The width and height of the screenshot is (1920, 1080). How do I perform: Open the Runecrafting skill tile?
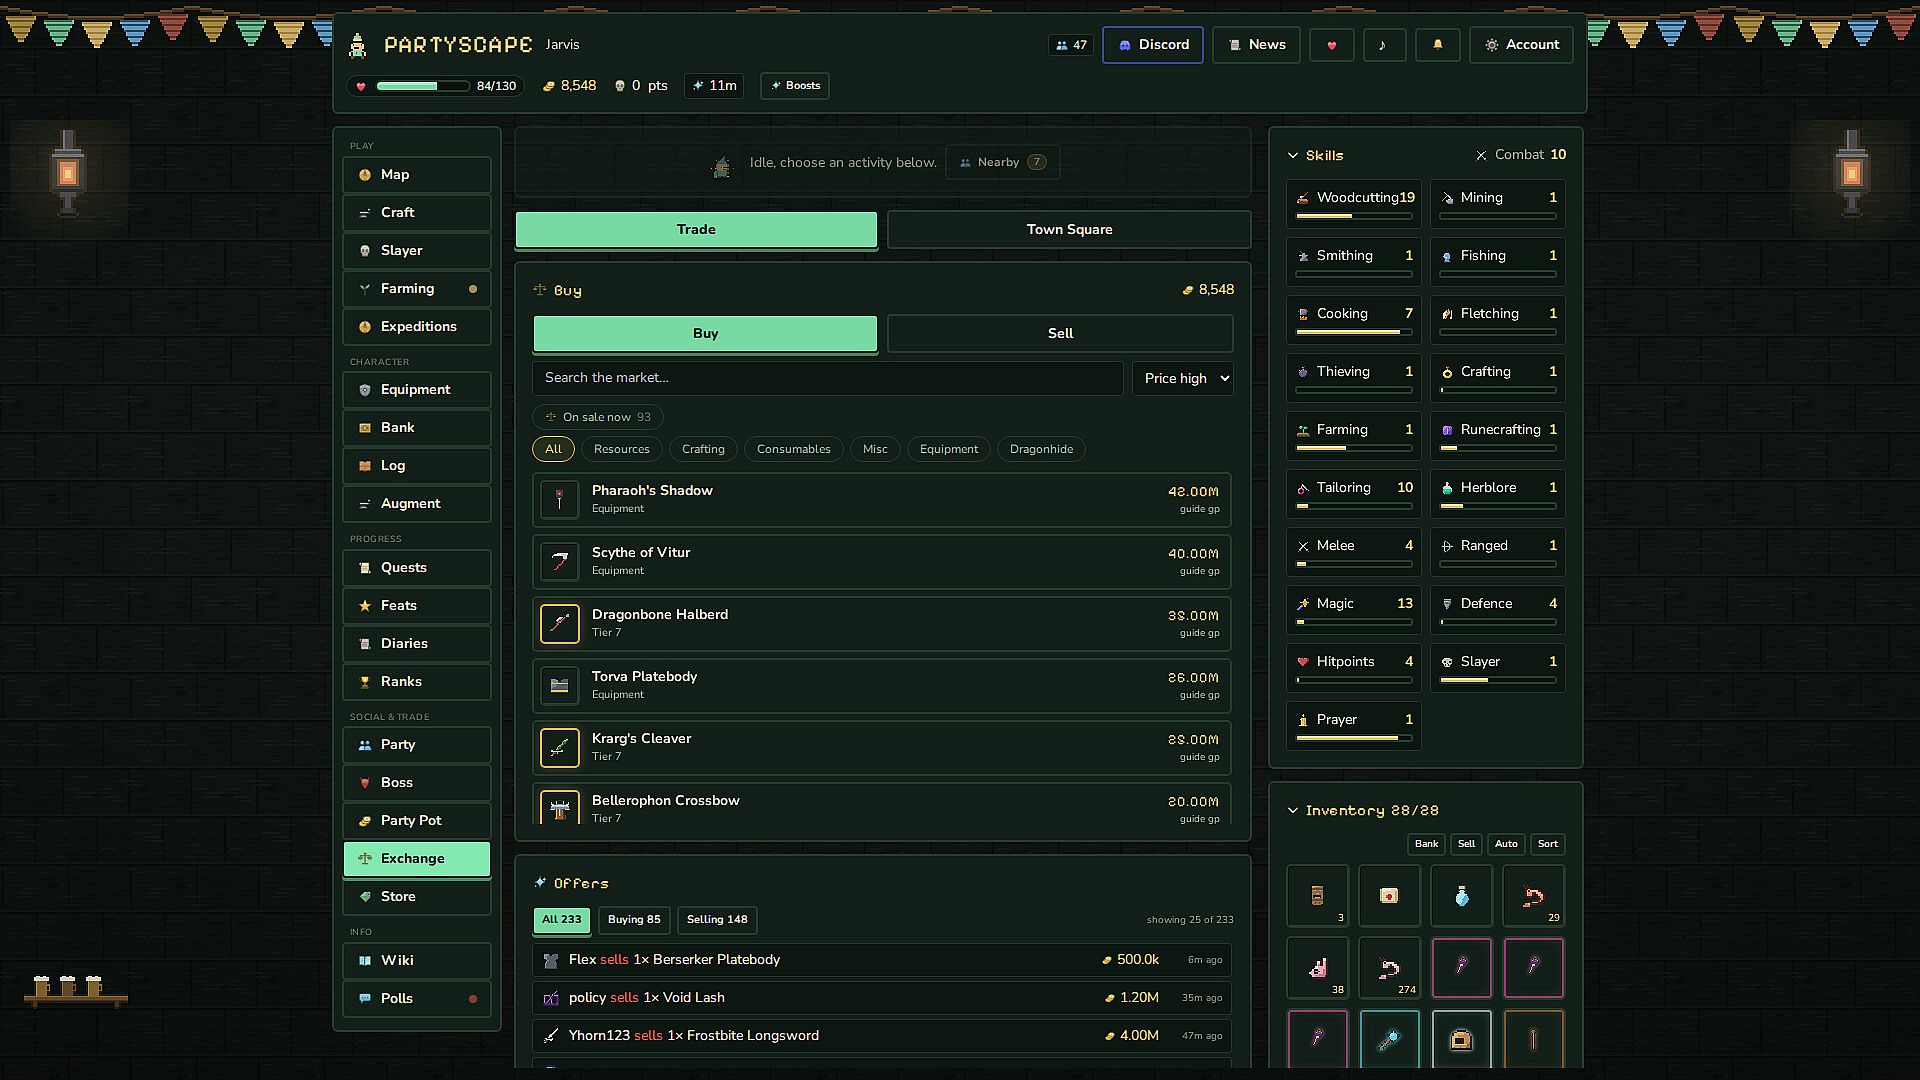(1497, 436)
